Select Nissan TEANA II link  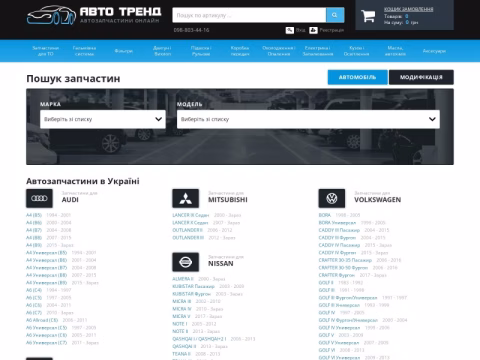pos(182,354)
